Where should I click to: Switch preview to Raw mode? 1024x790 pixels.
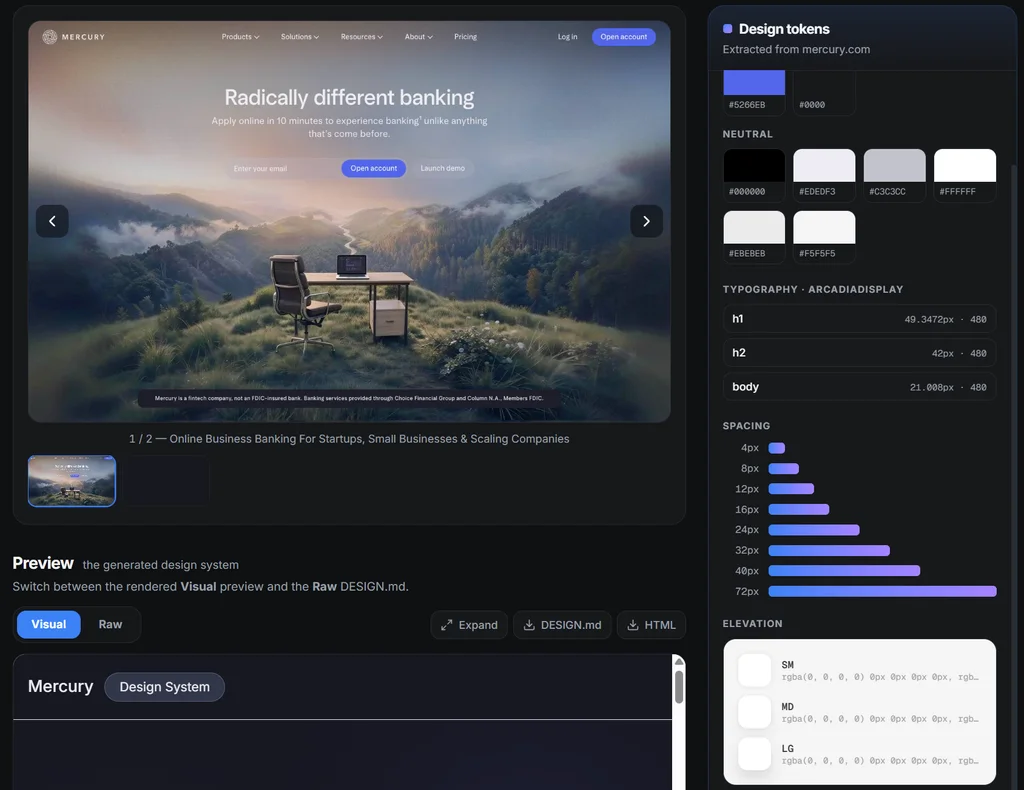110,624
